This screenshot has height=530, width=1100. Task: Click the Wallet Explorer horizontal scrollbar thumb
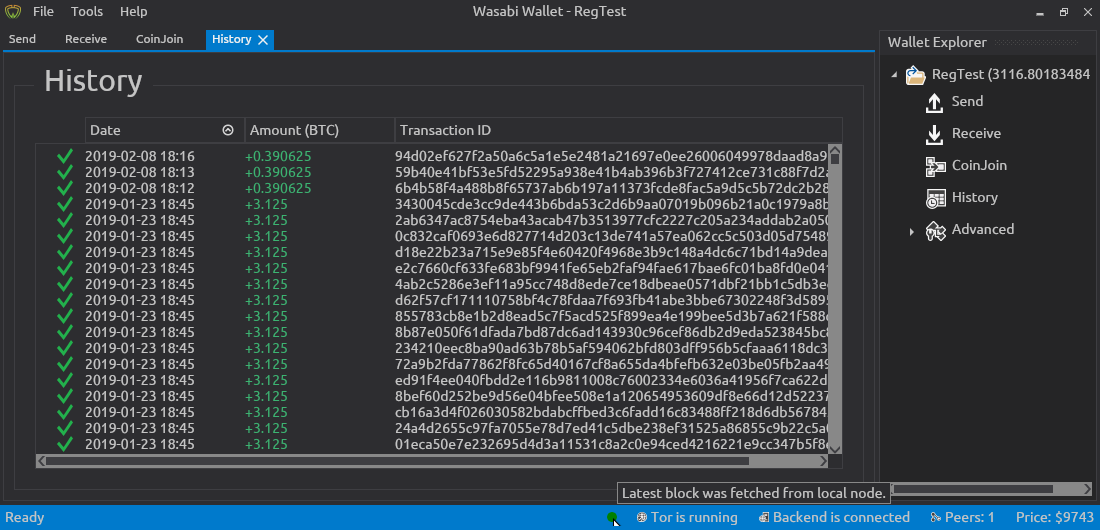972,489
